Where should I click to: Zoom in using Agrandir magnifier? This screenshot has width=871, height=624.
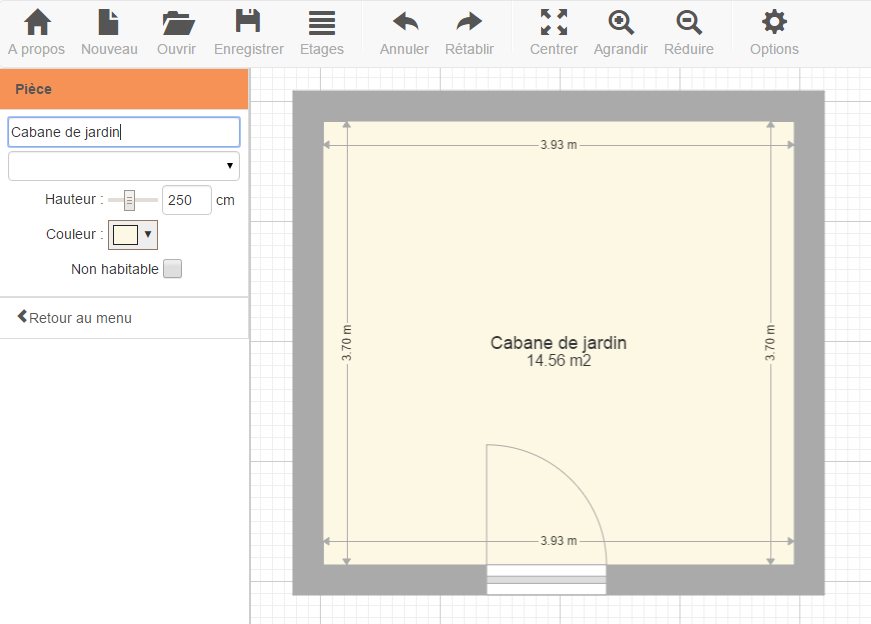pos(621,24)
